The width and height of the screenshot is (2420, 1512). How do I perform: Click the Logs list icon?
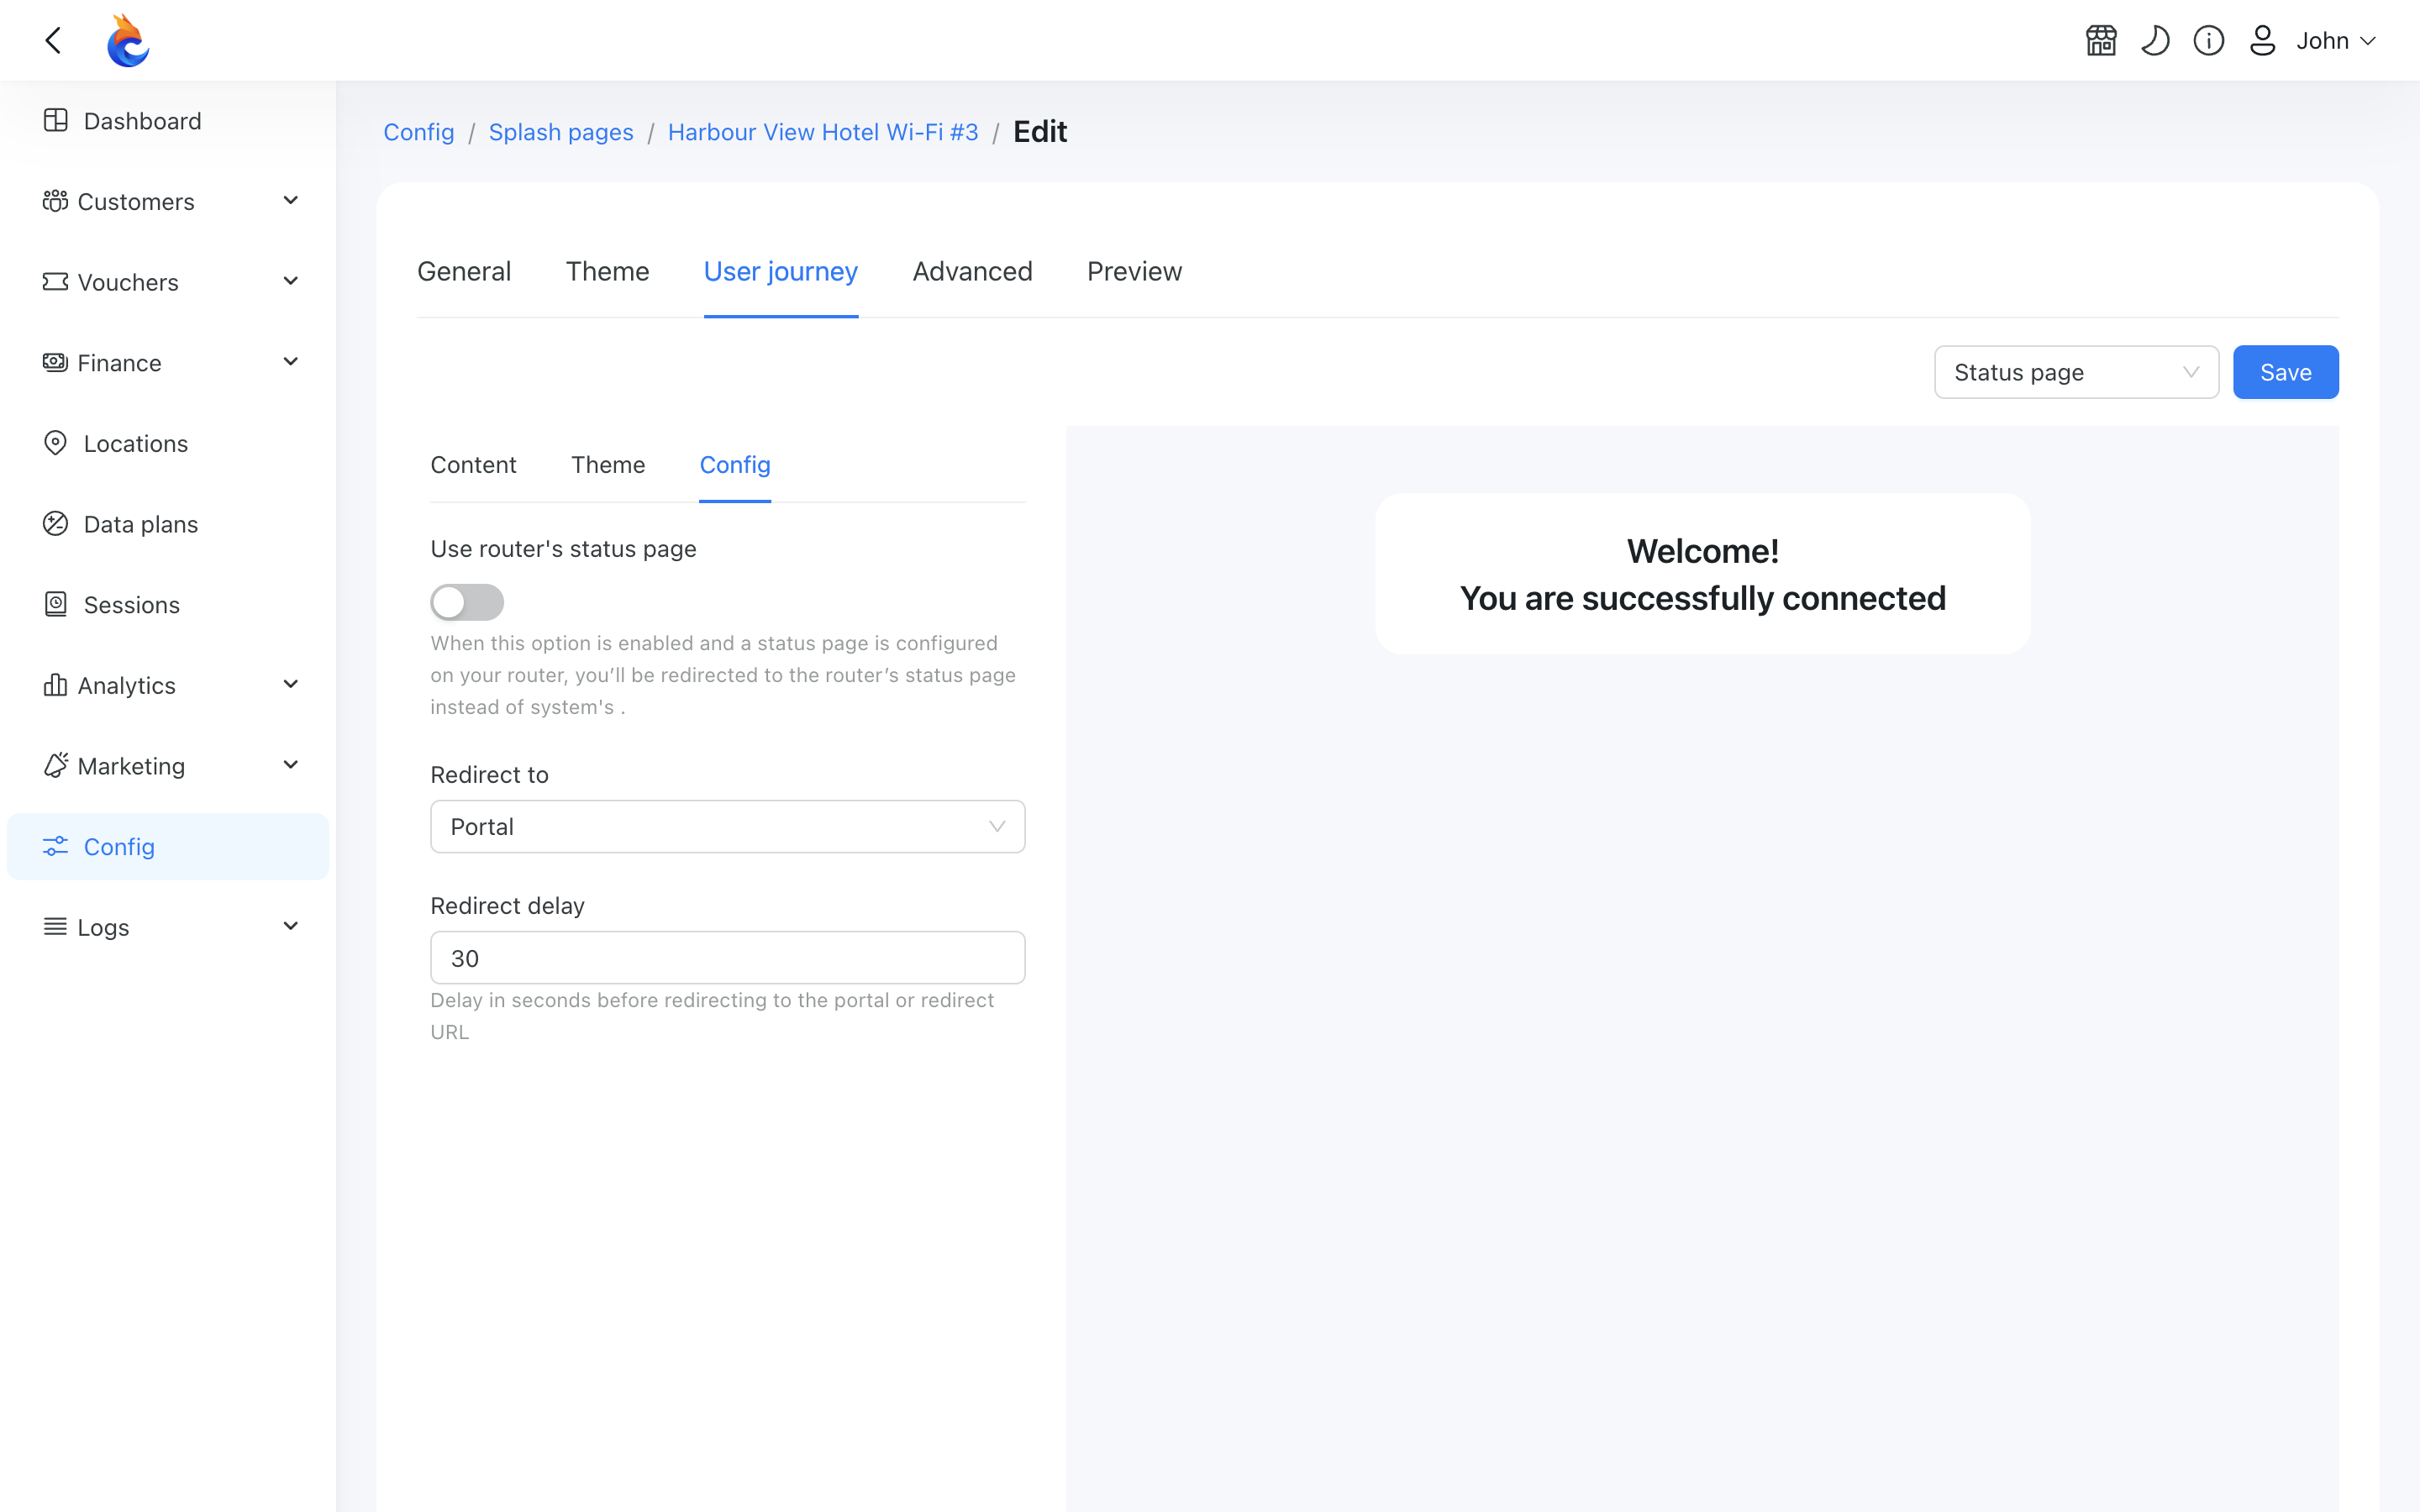pos(55,926)
